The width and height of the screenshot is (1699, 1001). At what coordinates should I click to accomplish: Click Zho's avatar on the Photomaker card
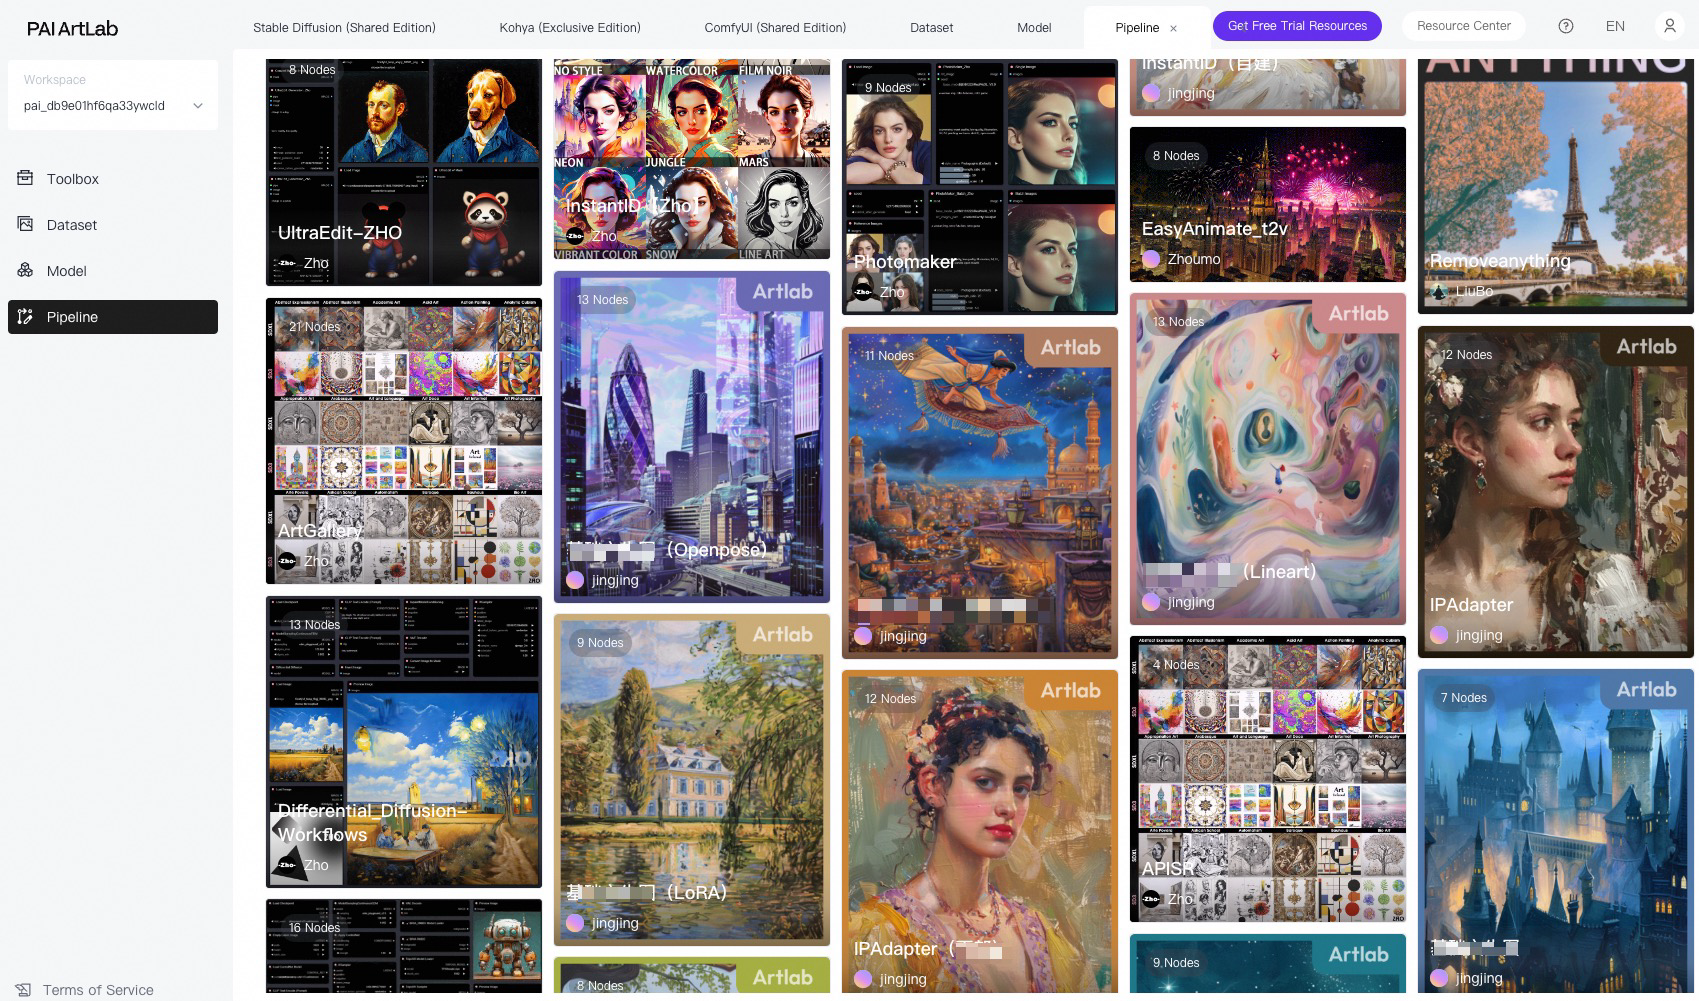(863, 292)
